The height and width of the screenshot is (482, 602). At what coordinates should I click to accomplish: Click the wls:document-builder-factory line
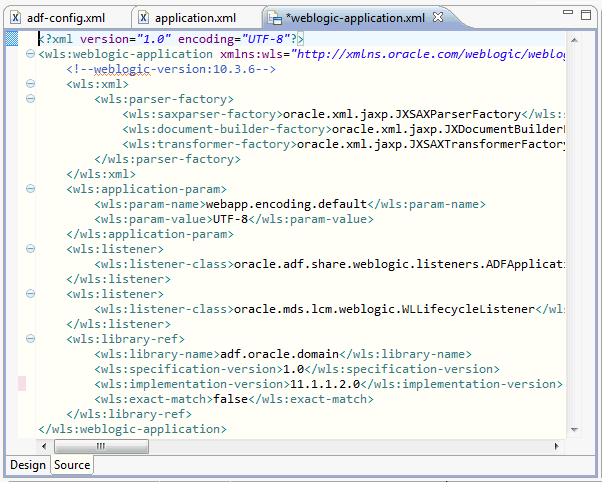344,129
